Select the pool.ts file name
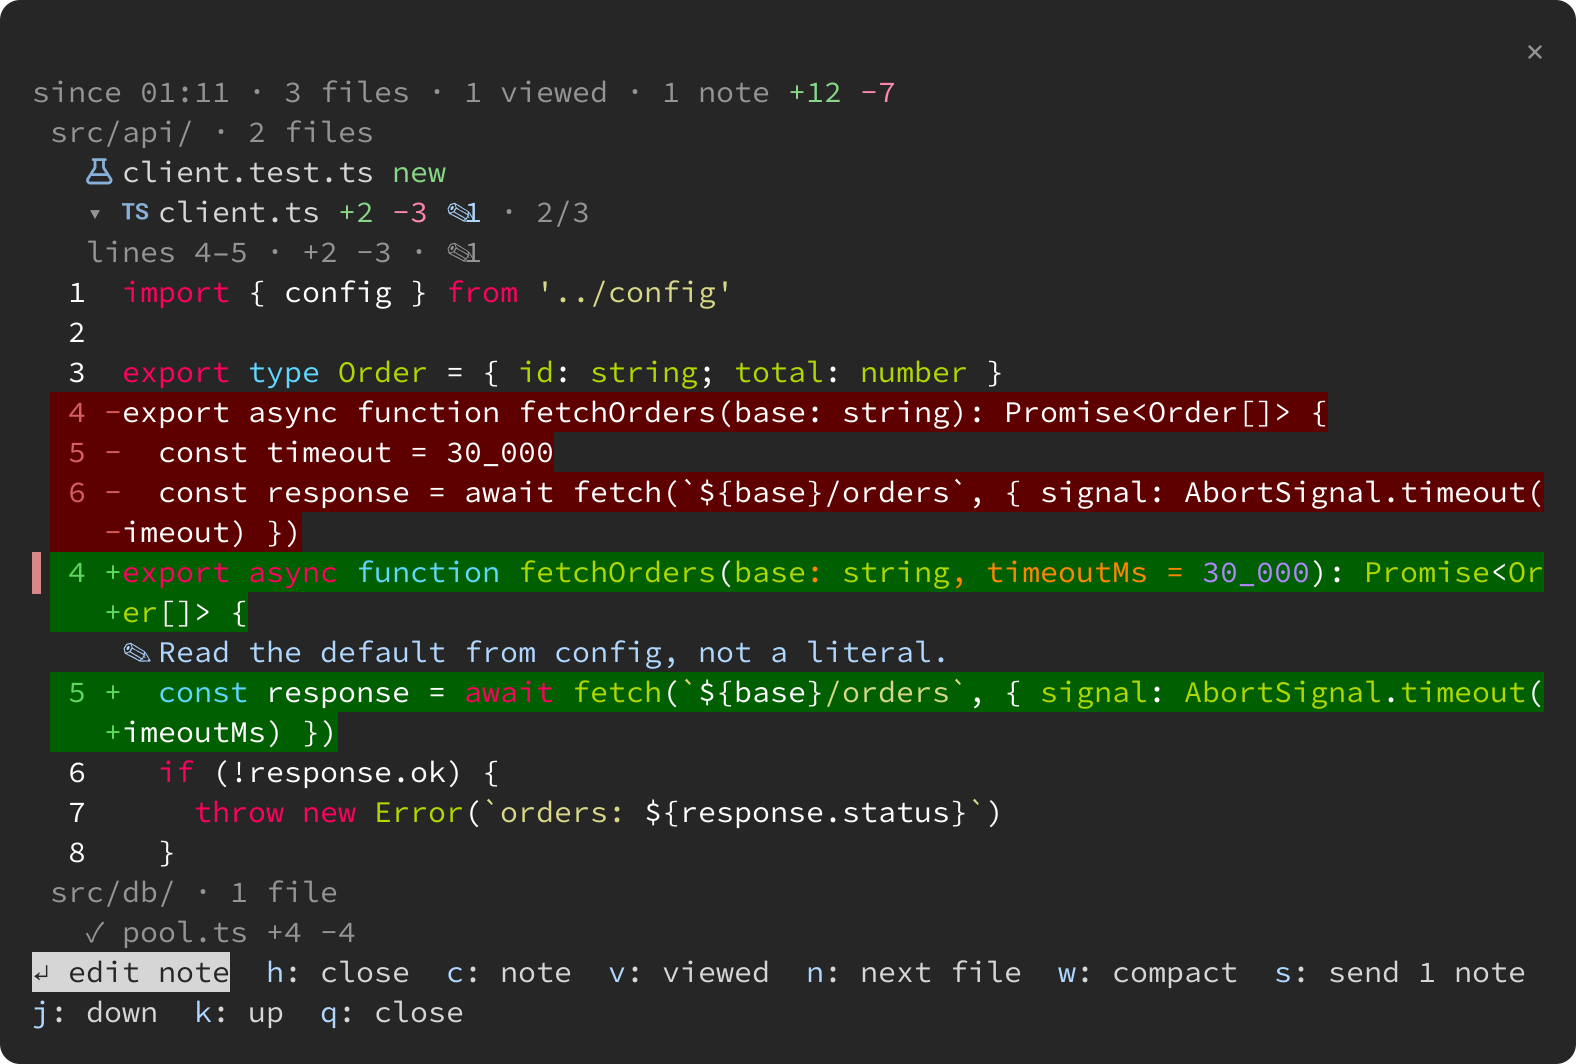This screenshot has width=1576, height=1064. [x=185, y=932]
